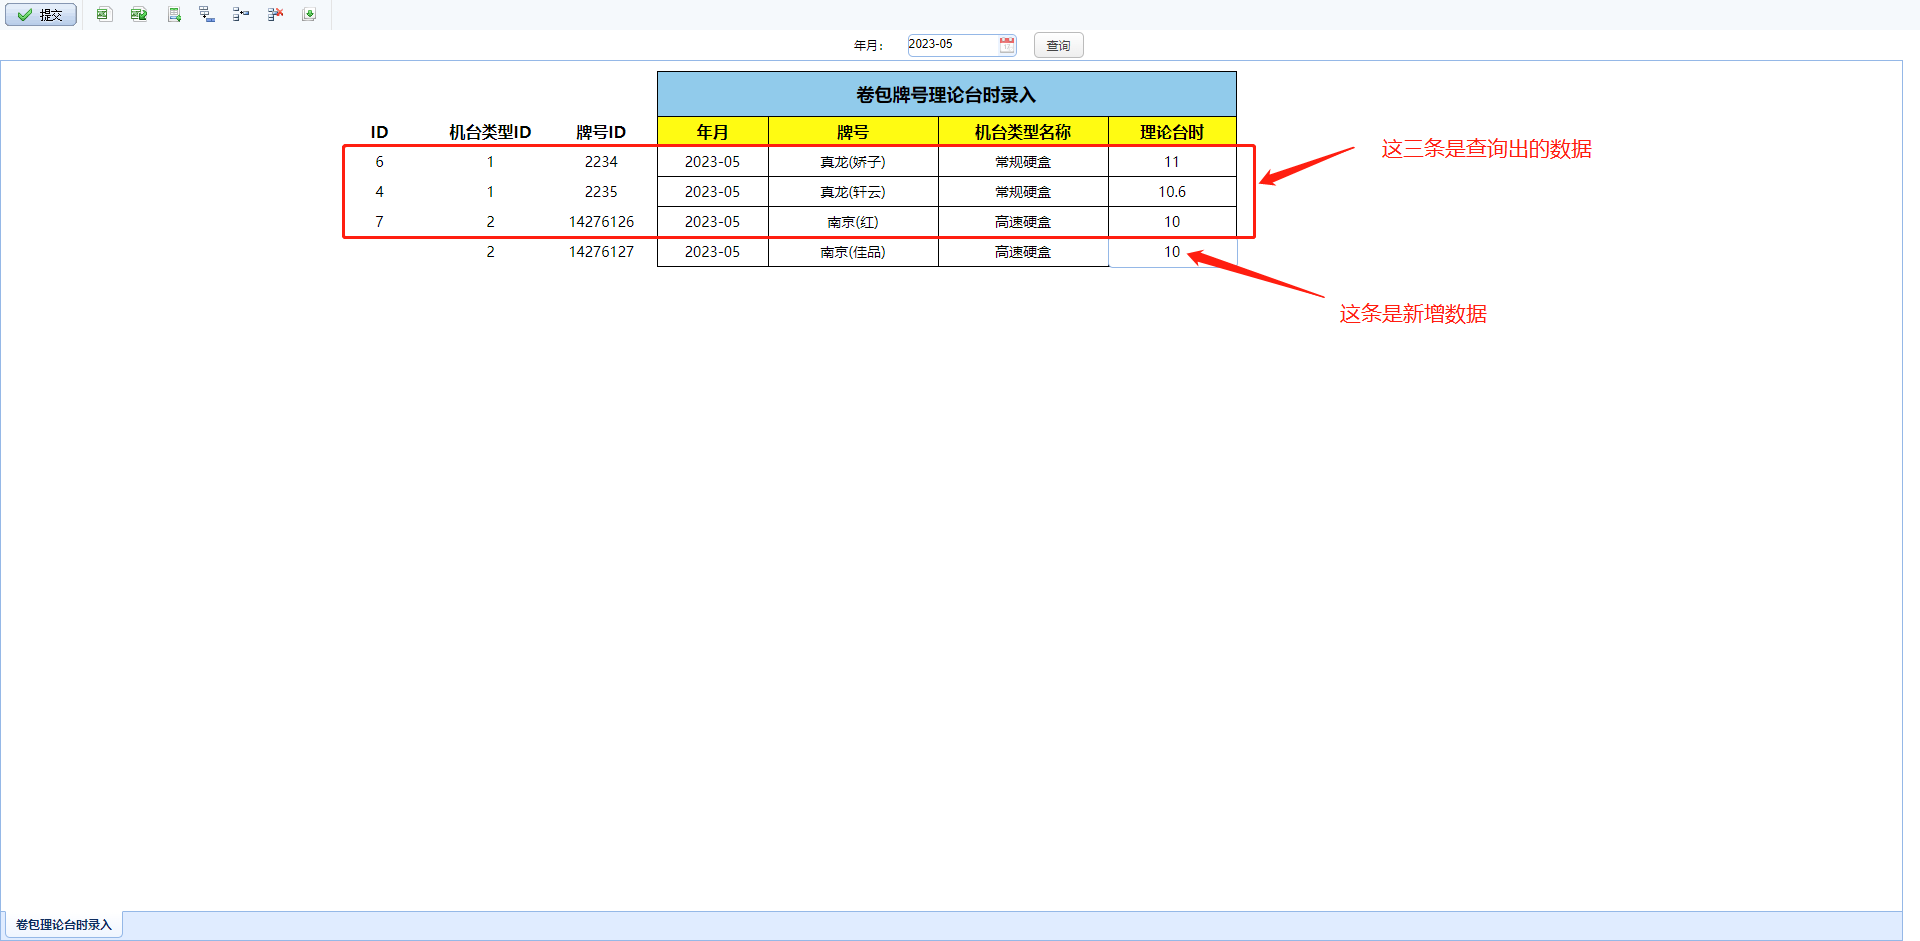Select the 卷包理论台时录入 bottom tab
The height and width of the screenshot is (941, 1920).
[64, 925]
